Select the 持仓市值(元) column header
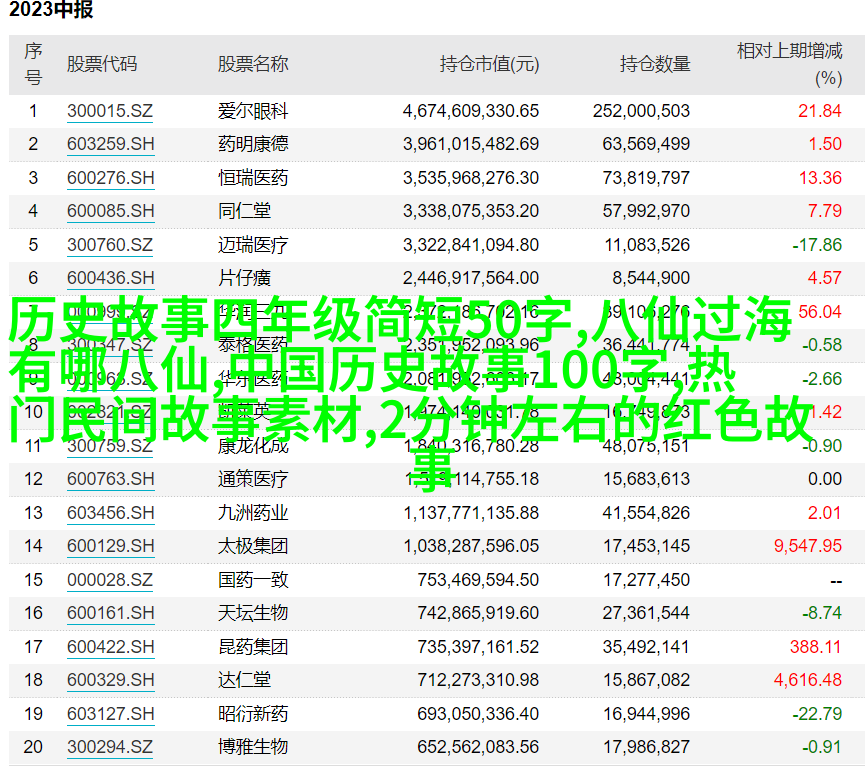Image resolution: width=865 pixels, height=776 pixels. (489, 65)
